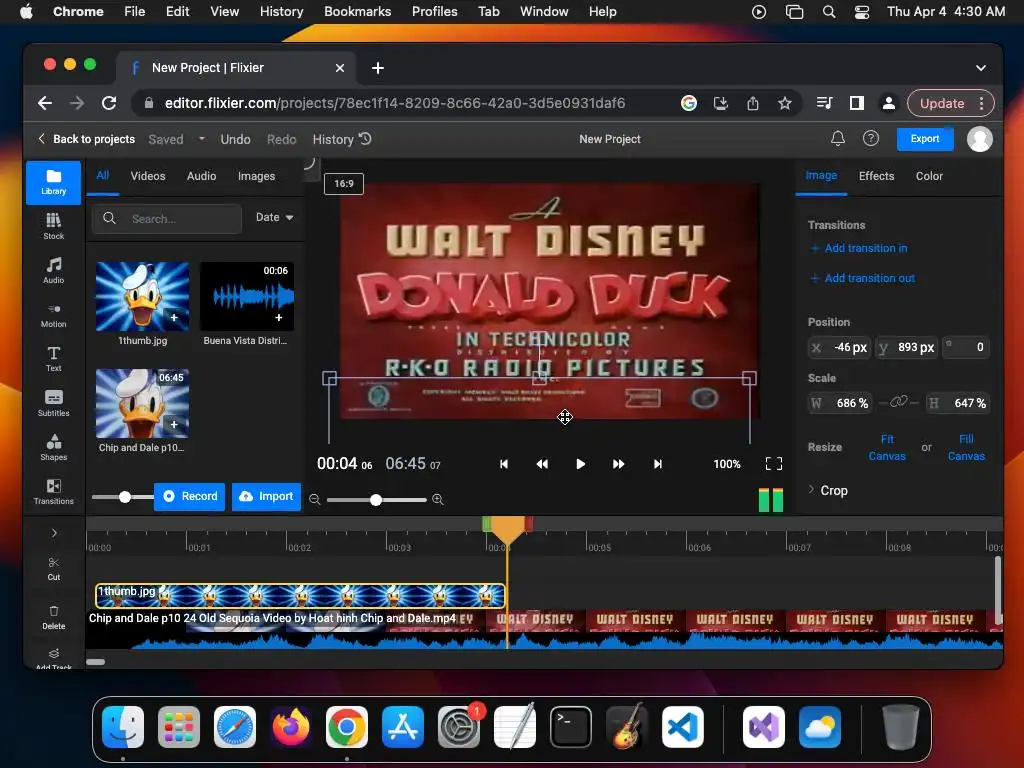Viewport: 1024px width, 768px height.
Task: Skip to the start of the video
Action: pyautogui.click(x=504, y=464)
